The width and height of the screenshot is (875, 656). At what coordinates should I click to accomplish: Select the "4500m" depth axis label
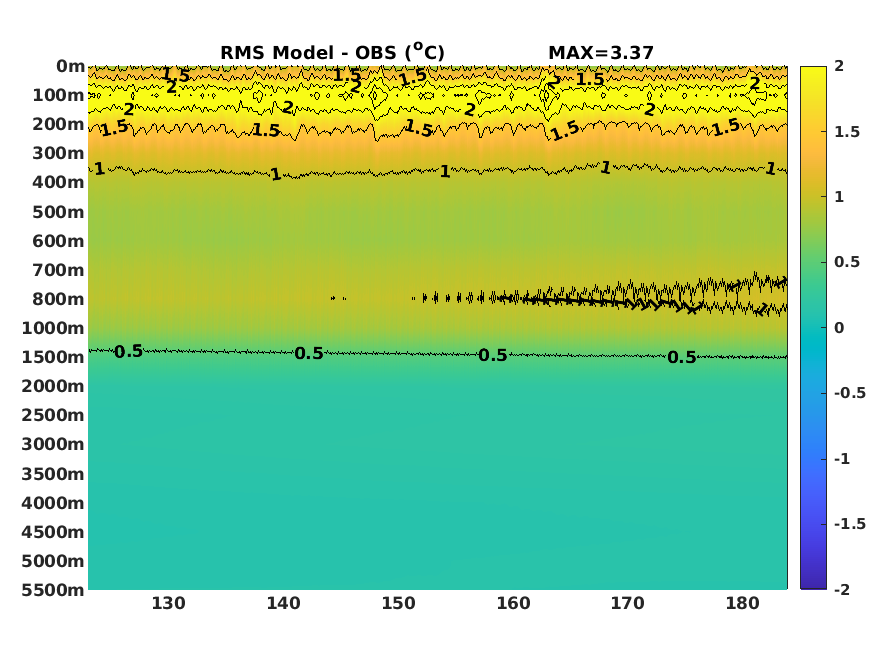(x=53, y=532)
